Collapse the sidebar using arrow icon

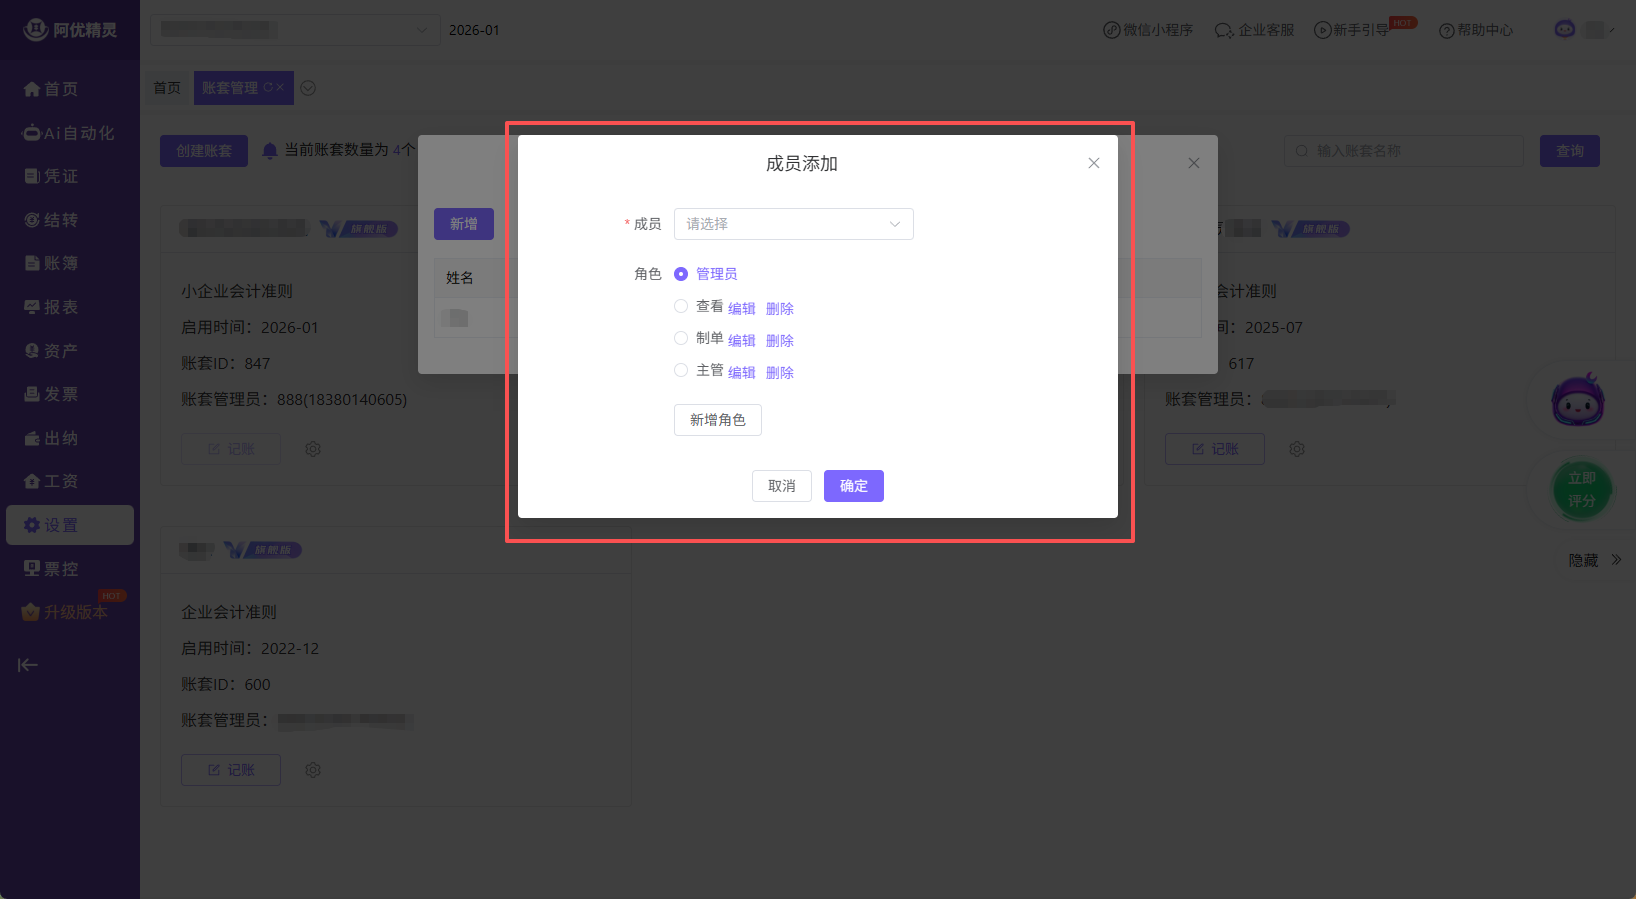(28, 665)
